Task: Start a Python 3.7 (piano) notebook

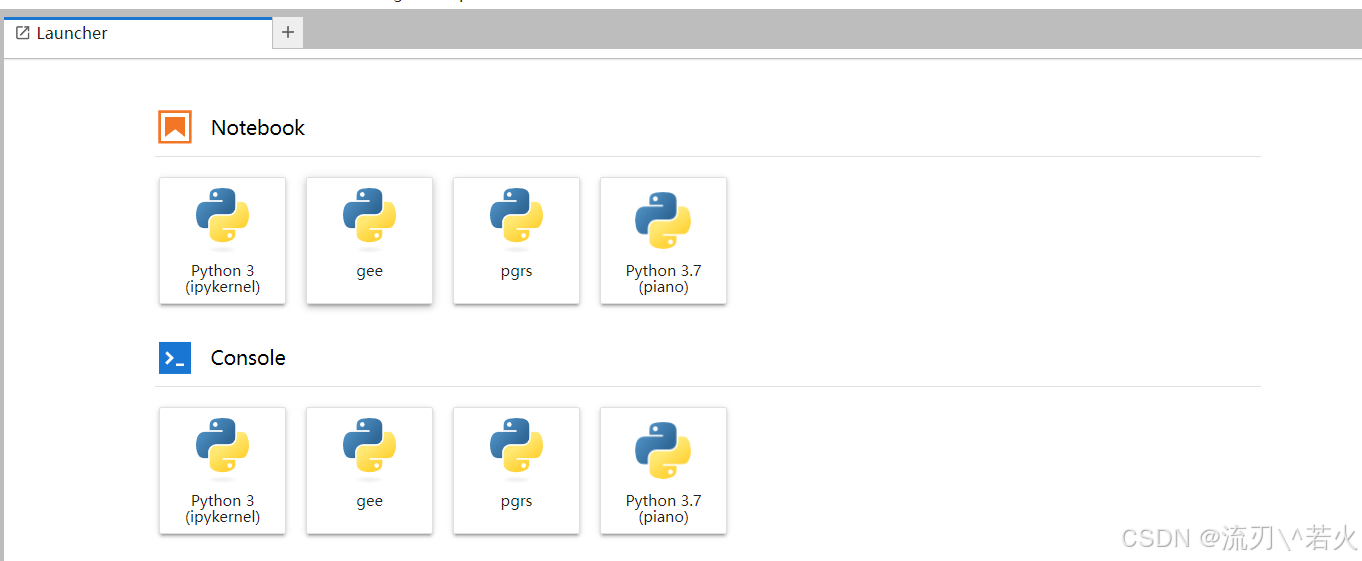Action: tap(663, 241)
